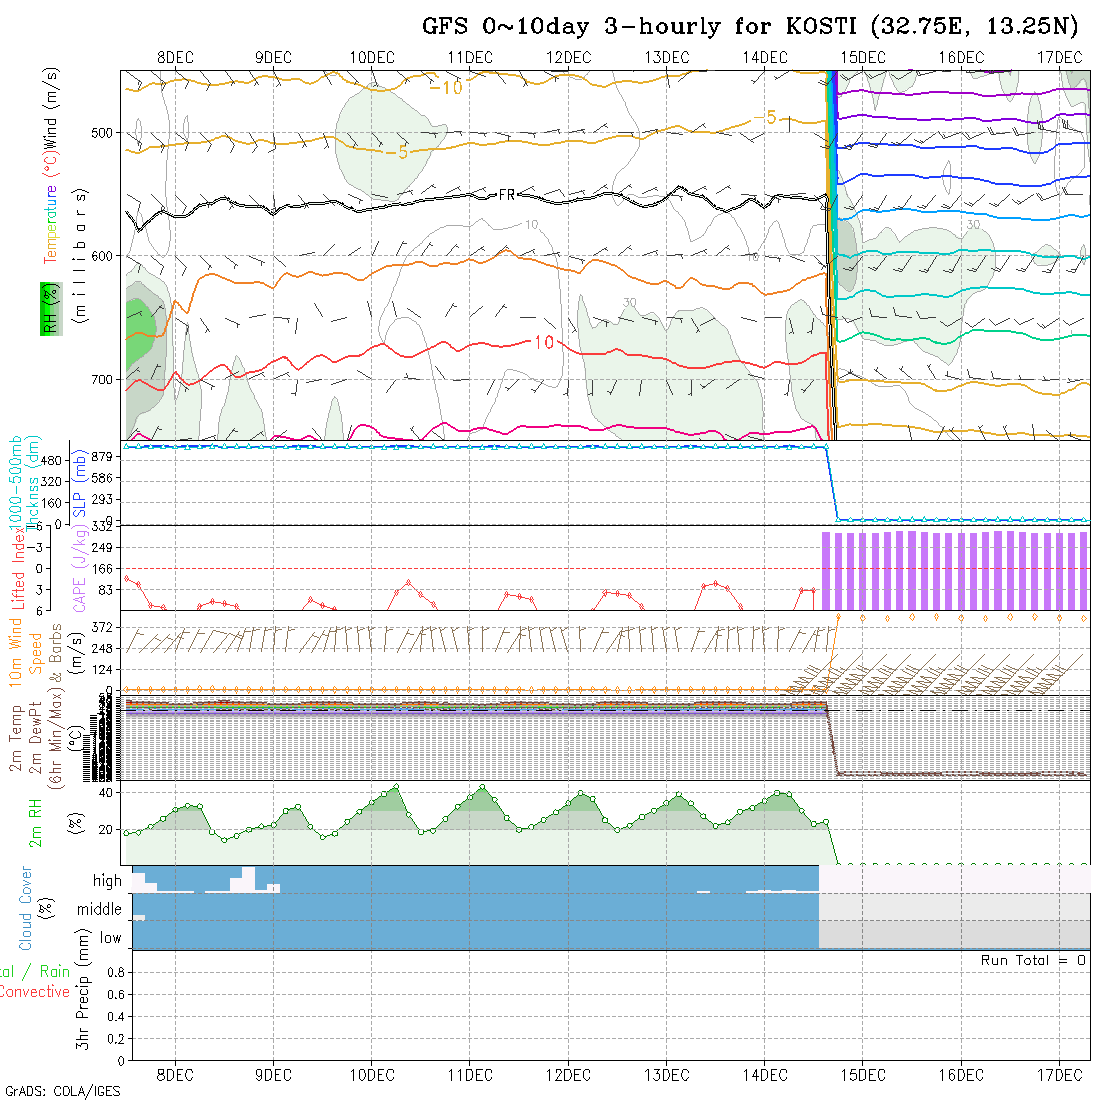Select the 10DEC label on the top time axis

372,57
